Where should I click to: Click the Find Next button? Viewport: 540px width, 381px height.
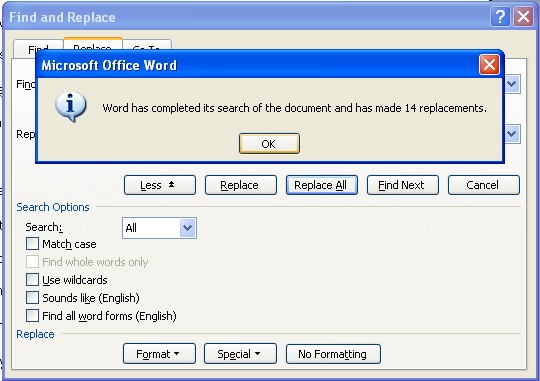pyautogui.click(x=403, y=185)
